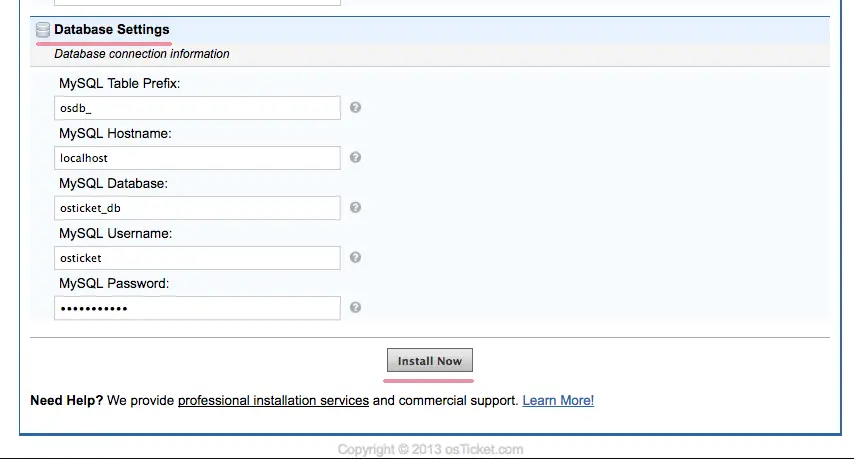Follow the Learn More! link
Screen dimensions: 854x459
[558, 401]
